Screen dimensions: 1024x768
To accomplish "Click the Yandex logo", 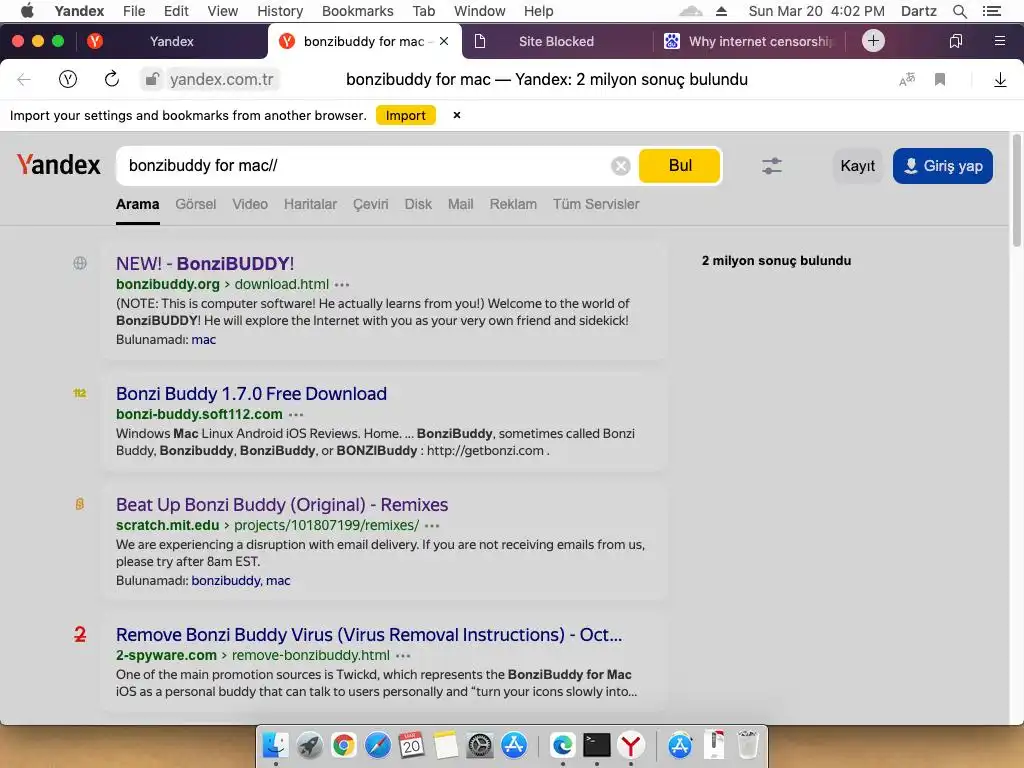I will [x=59, y=165].
